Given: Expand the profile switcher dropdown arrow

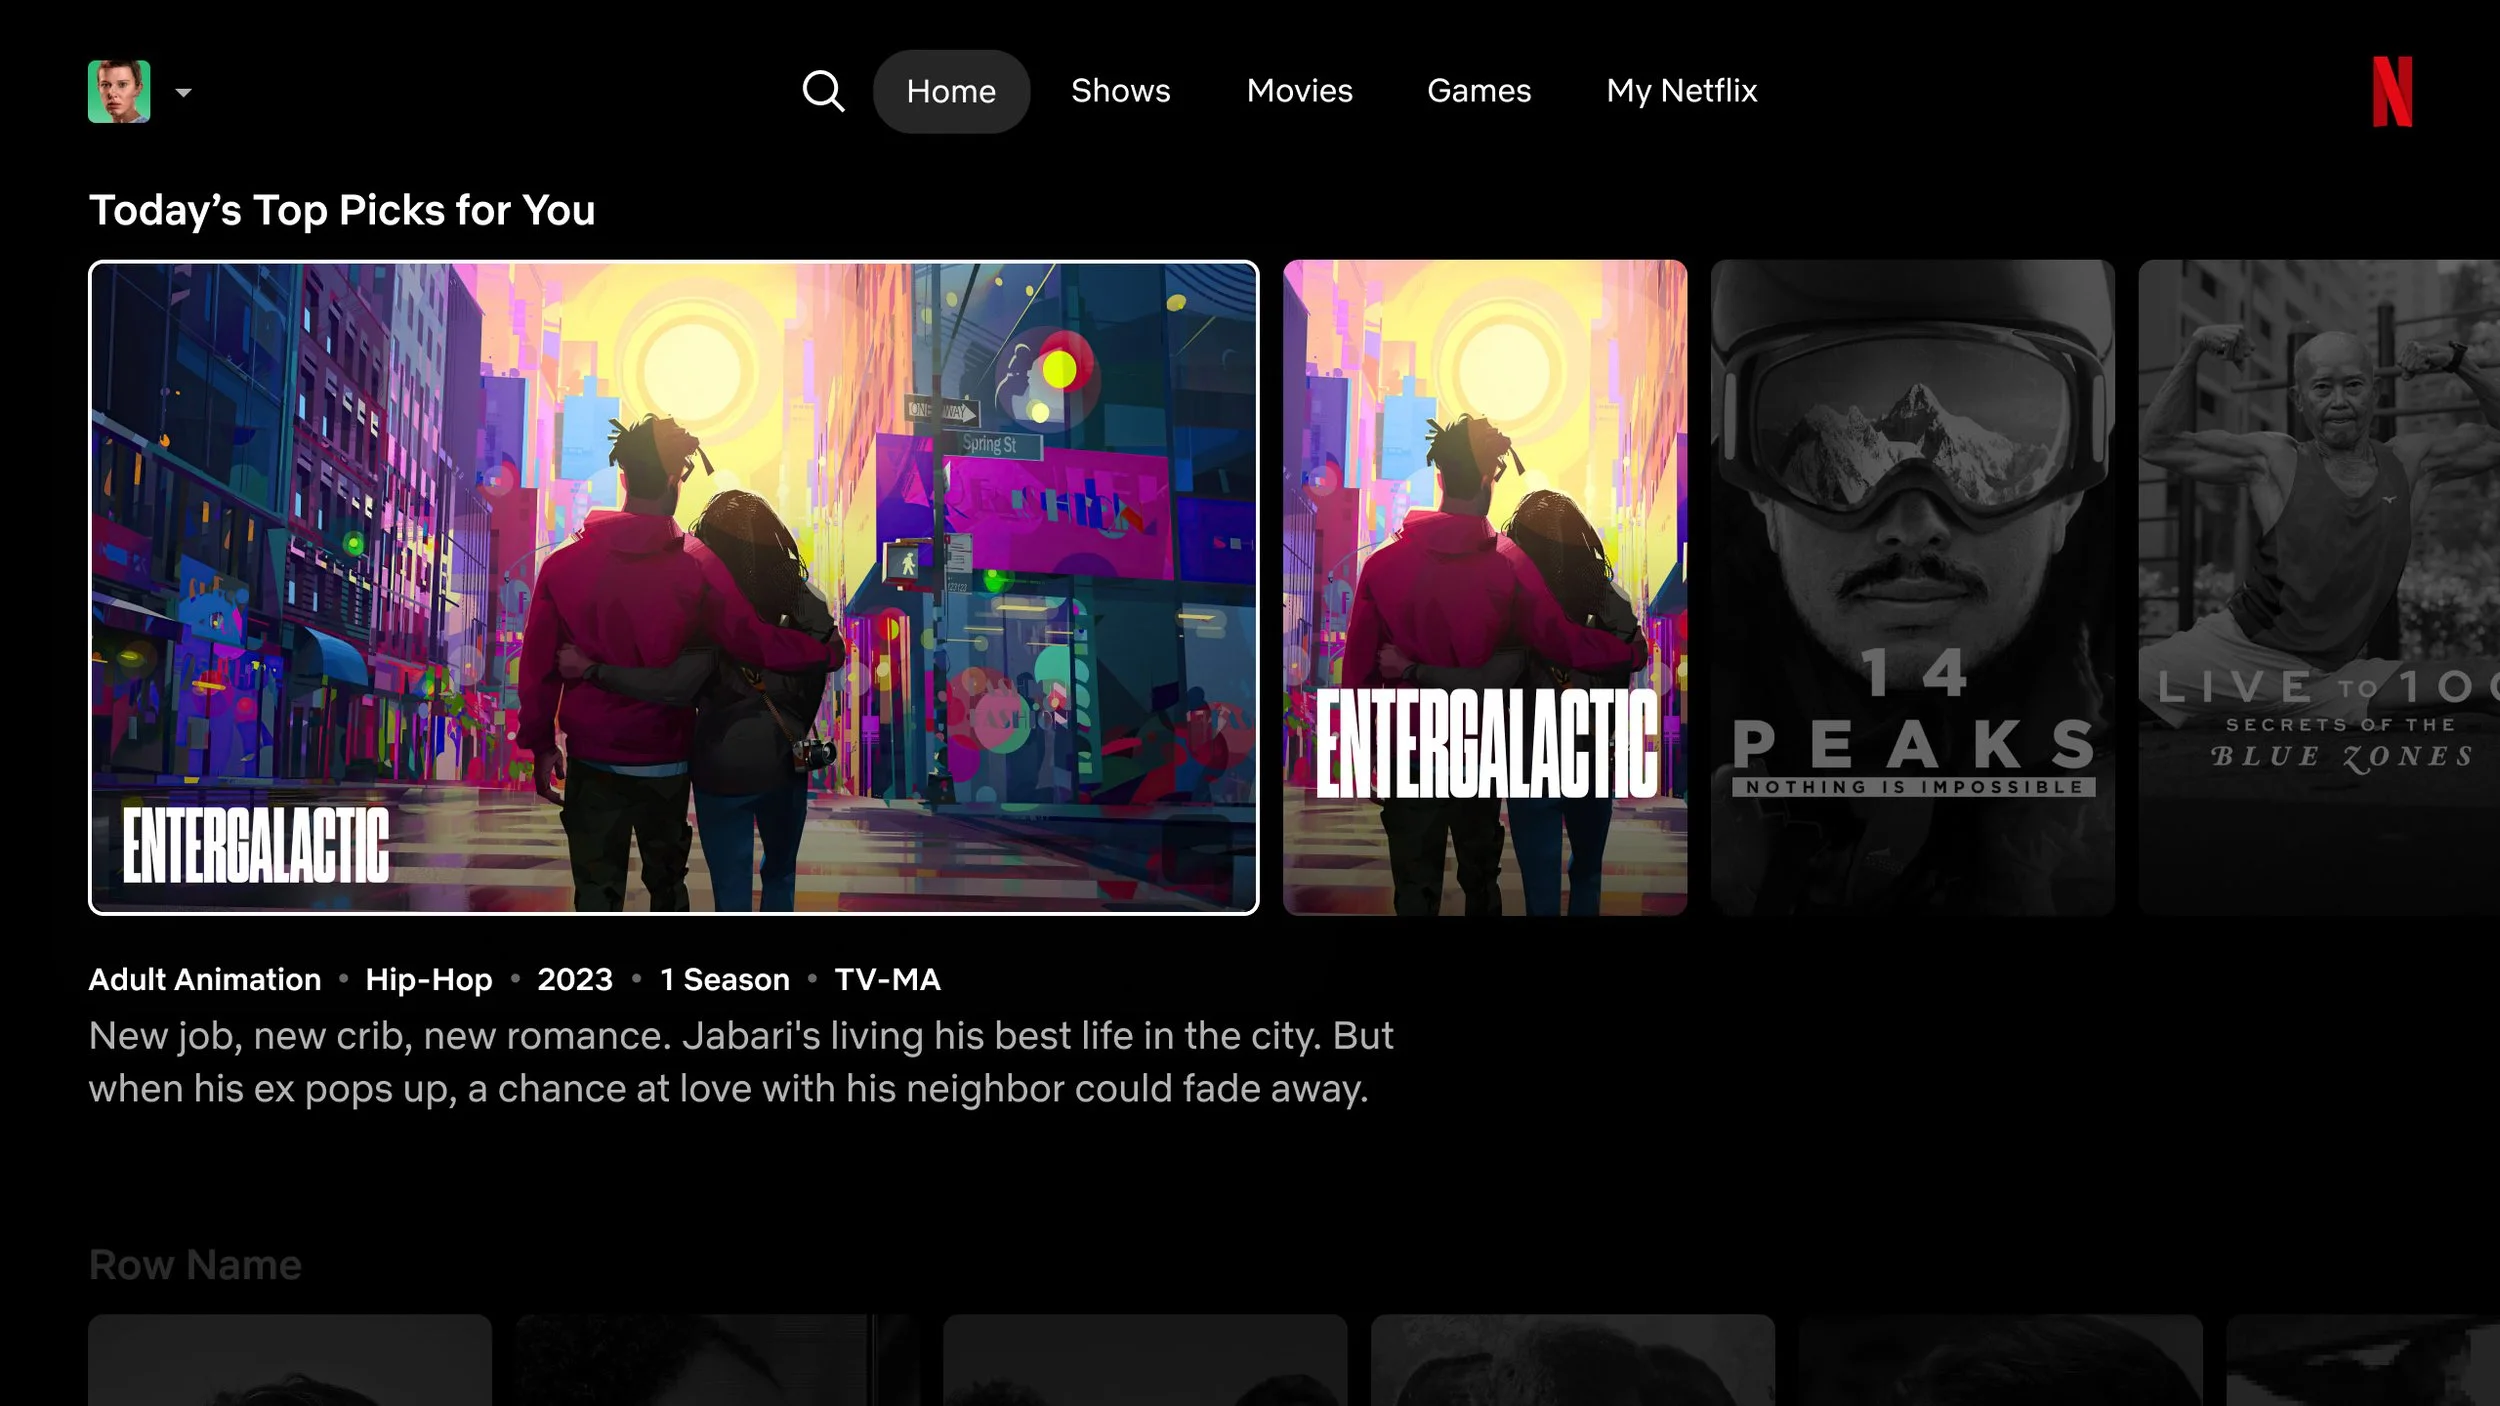Looking at the screenshot, I should [x=183, y=93].
